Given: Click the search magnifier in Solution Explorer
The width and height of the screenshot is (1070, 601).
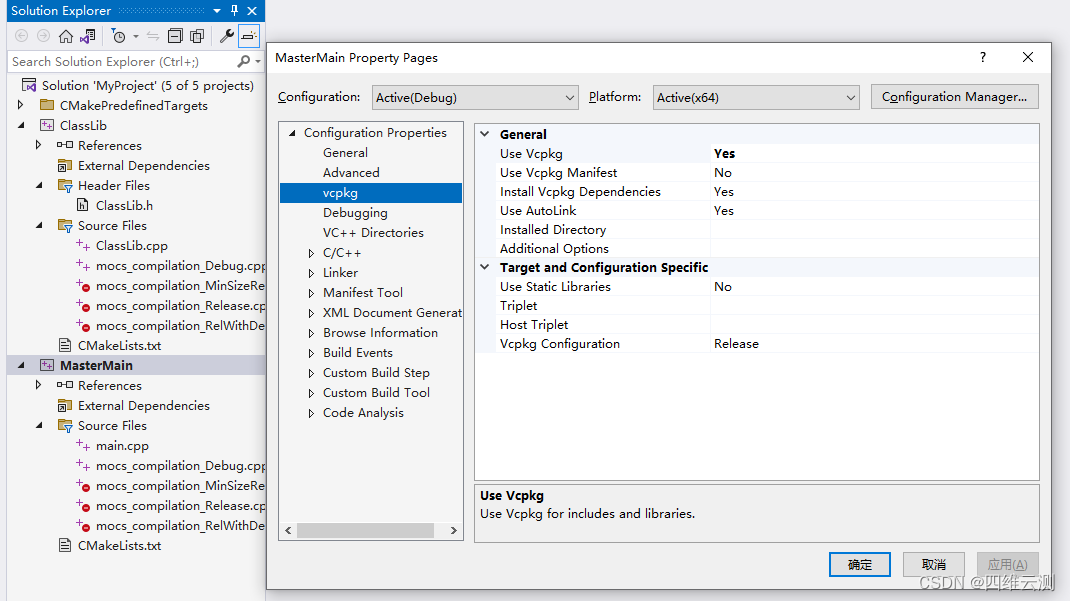Looking at the screenshot, I should coord(242,61).
